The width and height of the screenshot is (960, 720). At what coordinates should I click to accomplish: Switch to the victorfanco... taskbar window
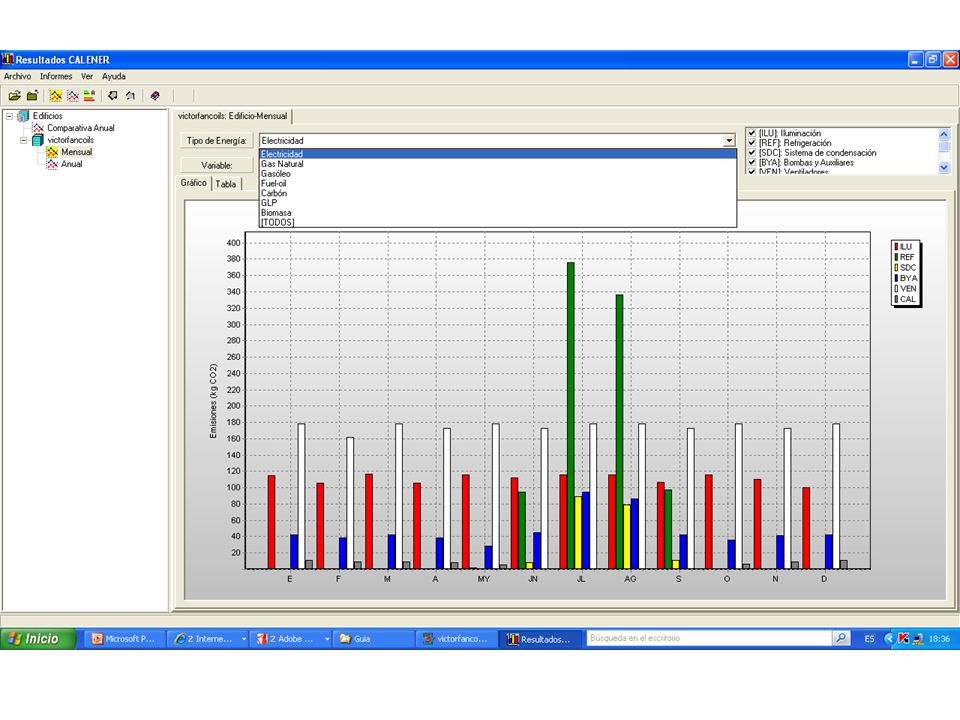tap(457, 639)
